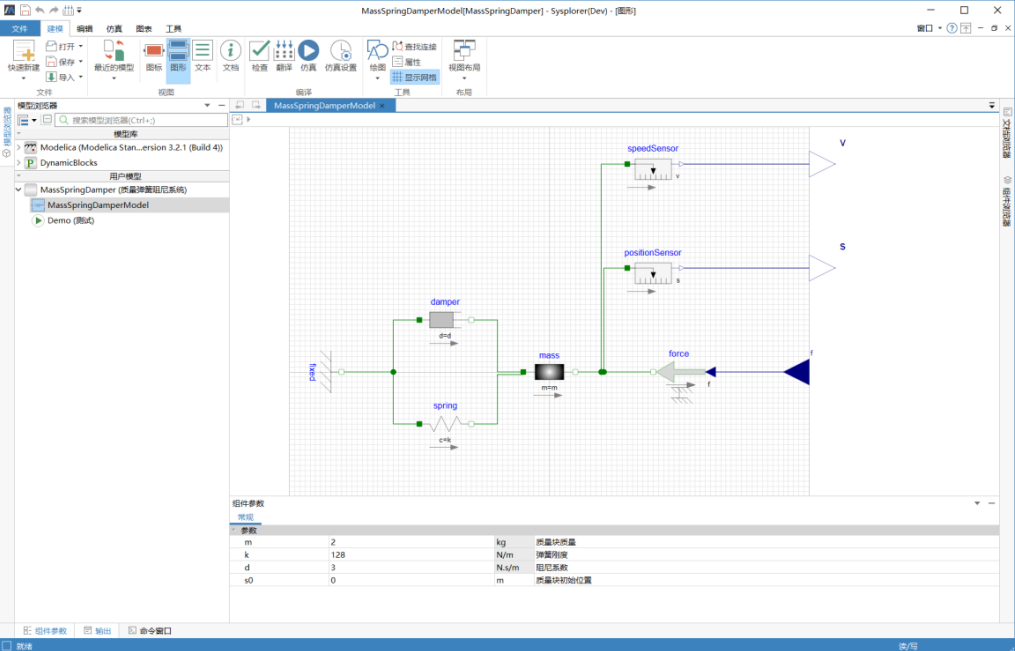This screenshot has width=1015, height=651.
Task: Expand the 打开 dropdown arrow
Action: (81, 46)
